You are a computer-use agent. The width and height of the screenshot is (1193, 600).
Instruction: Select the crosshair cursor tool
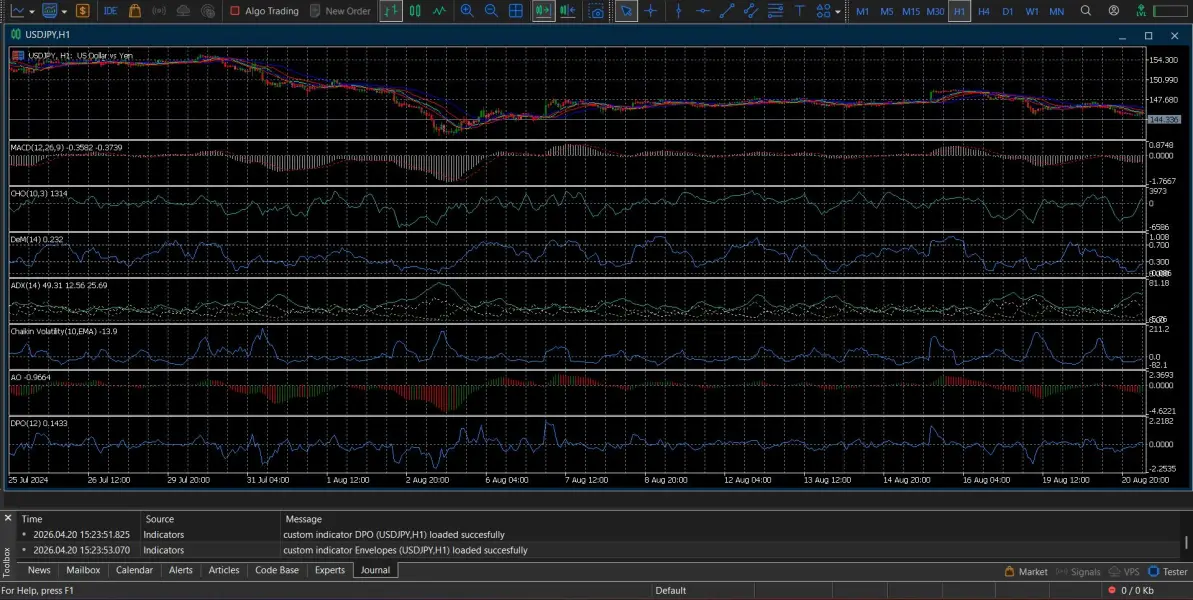coord(651,11)
